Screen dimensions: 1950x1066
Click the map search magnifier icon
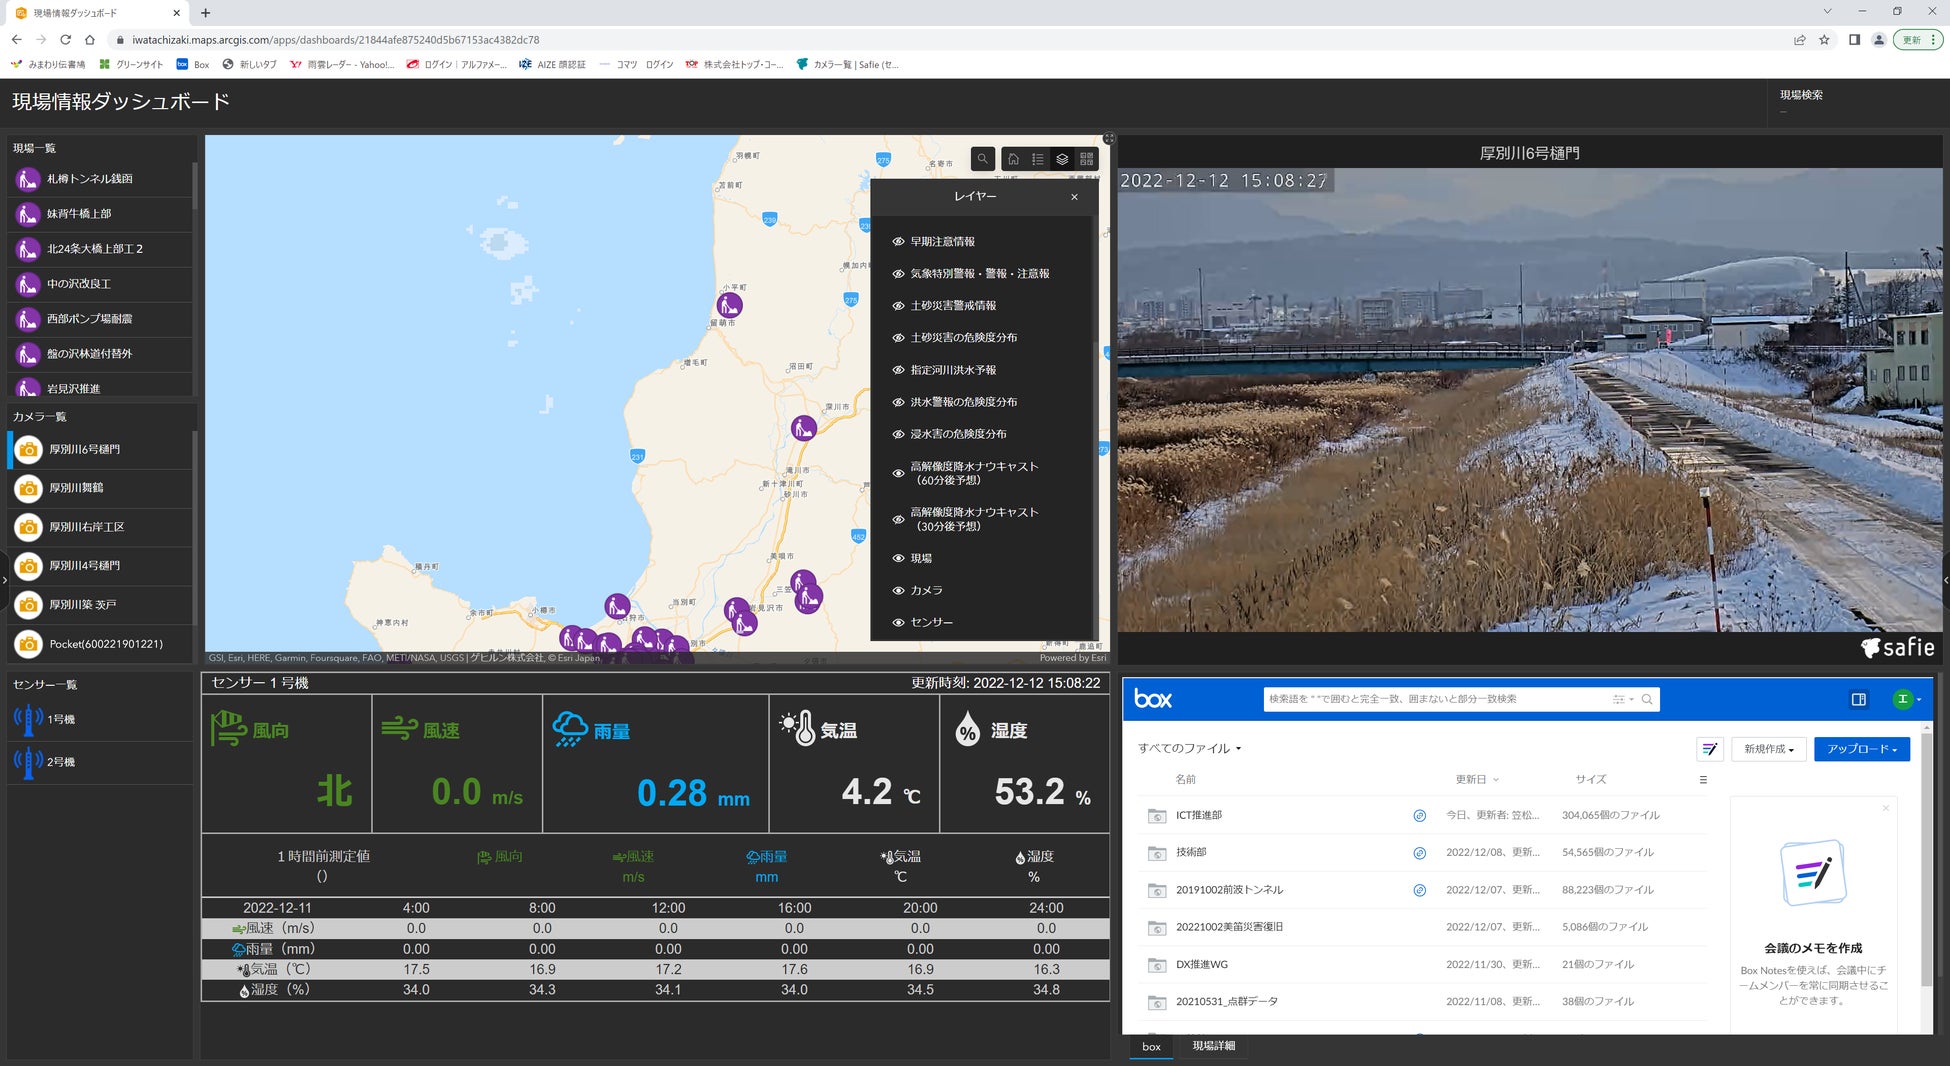pyautogui.click(x=982, y=159)
